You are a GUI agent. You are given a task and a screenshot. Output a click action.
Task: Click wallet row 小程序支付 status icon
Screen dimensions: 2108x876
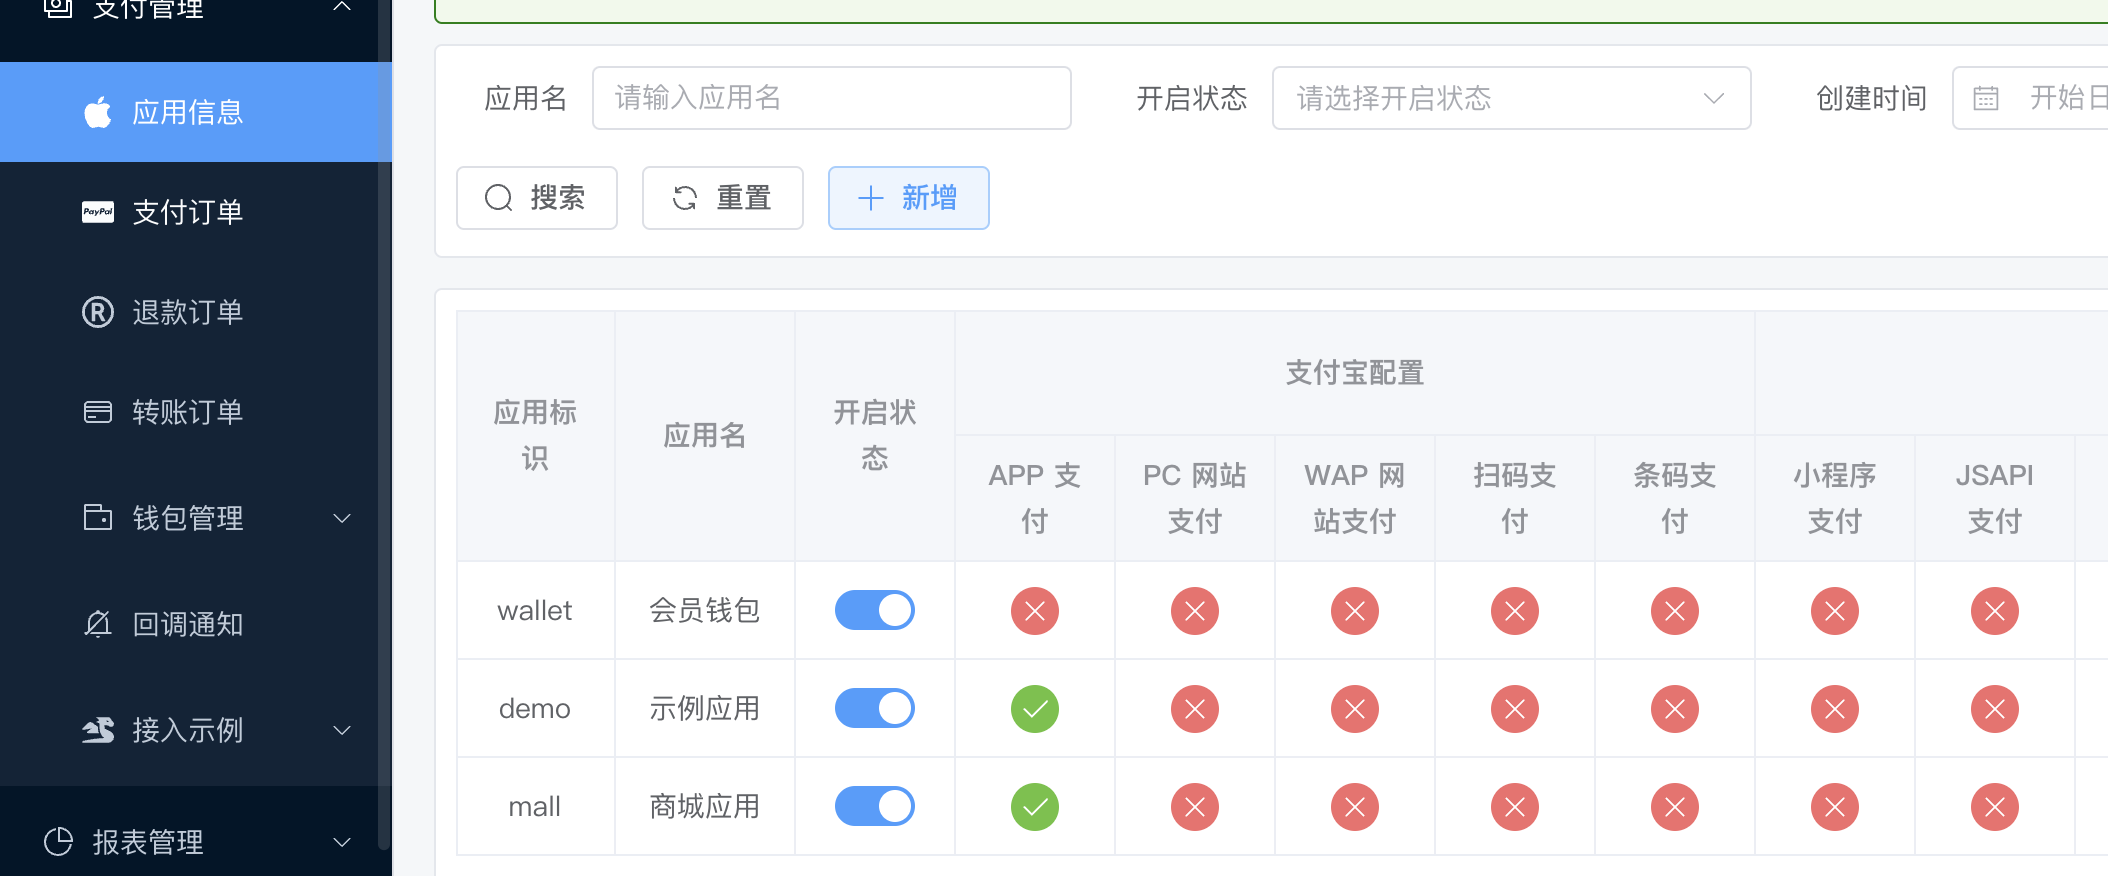coord(1835,611)
